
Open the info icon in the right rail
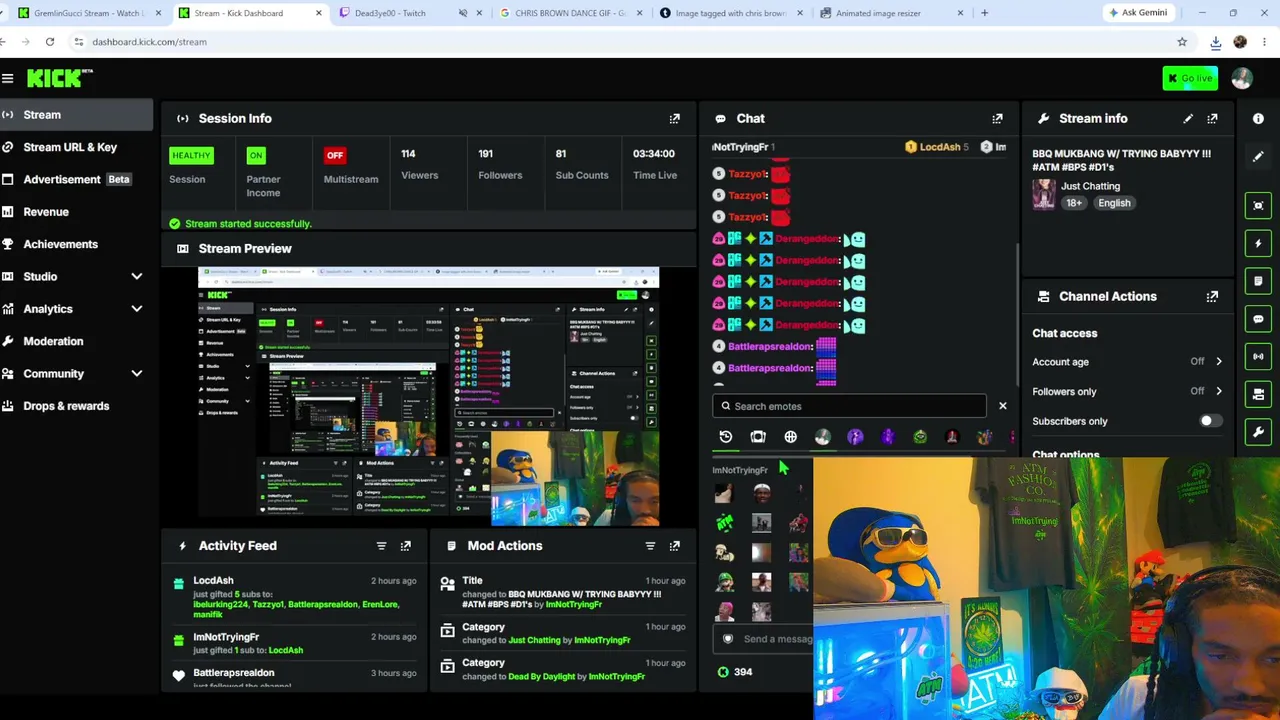point(1258,118)
